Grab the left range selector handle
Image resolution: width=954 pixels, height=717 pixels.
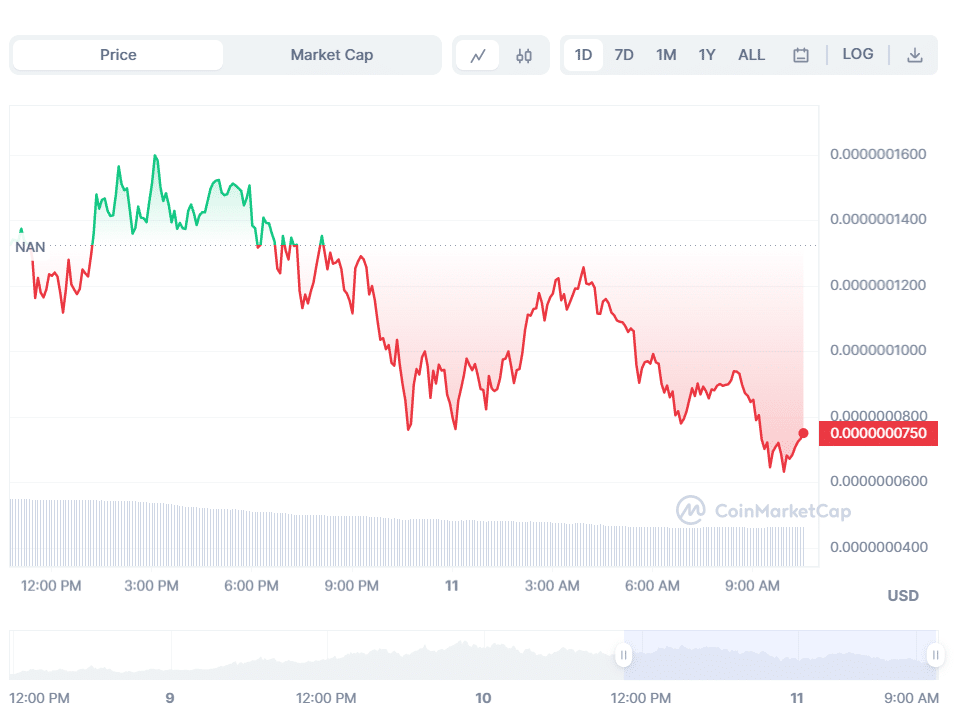(x=624, y=655)
